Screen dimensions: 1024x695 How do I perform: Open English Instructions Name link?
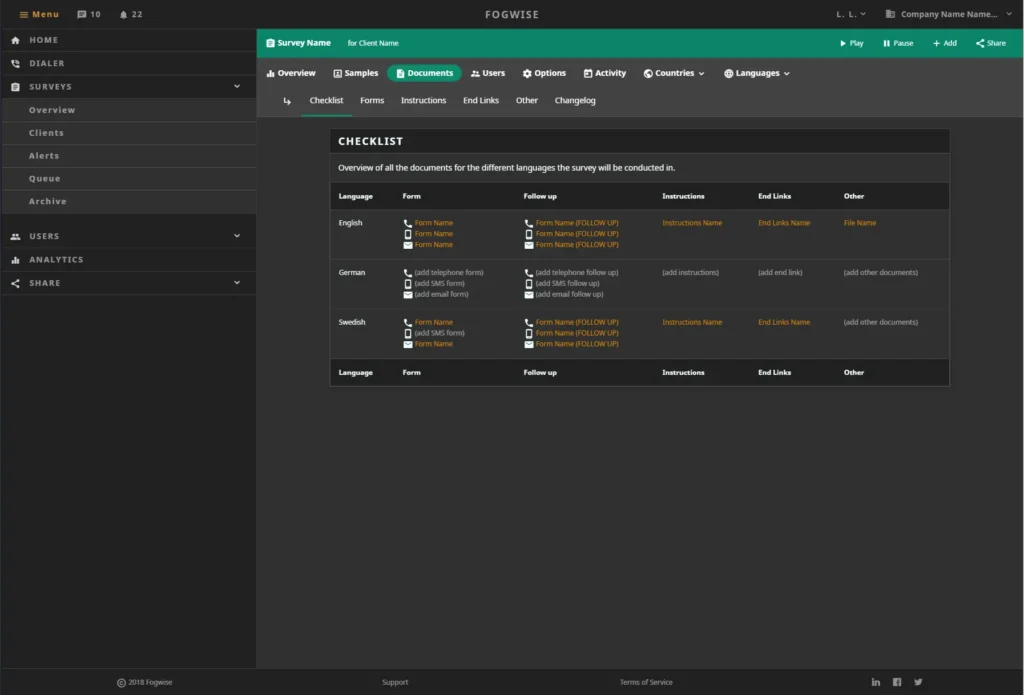(x=692, y=223)
